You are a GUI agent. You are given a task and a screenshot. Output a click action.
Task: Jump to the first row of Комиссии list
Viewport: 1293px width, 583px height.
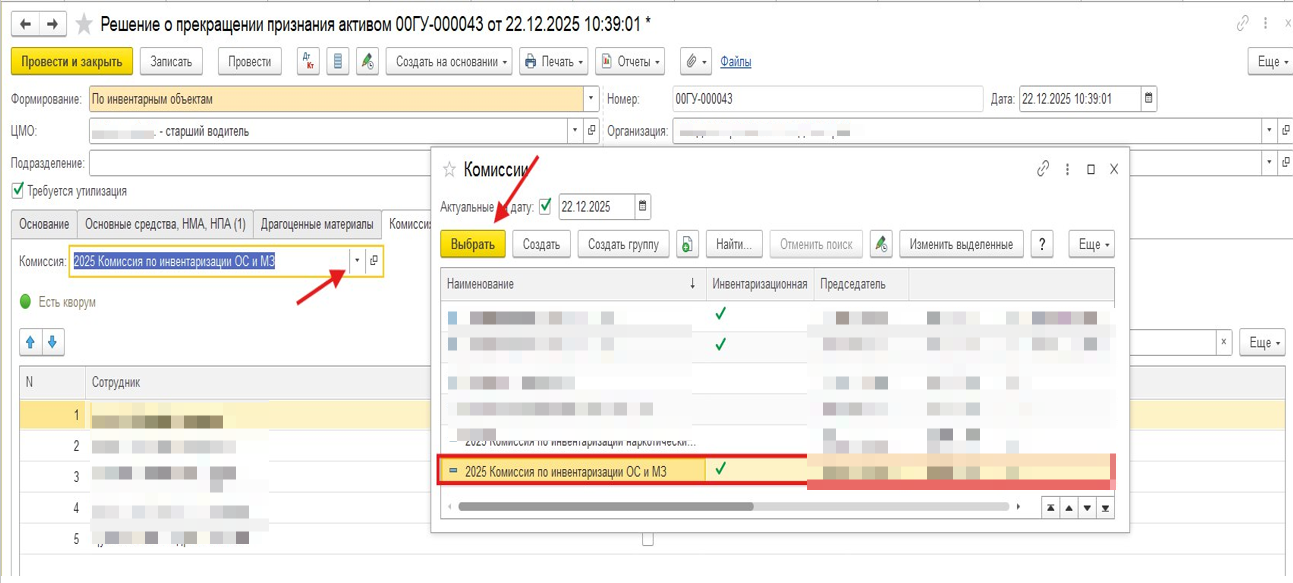(1051, 508)
